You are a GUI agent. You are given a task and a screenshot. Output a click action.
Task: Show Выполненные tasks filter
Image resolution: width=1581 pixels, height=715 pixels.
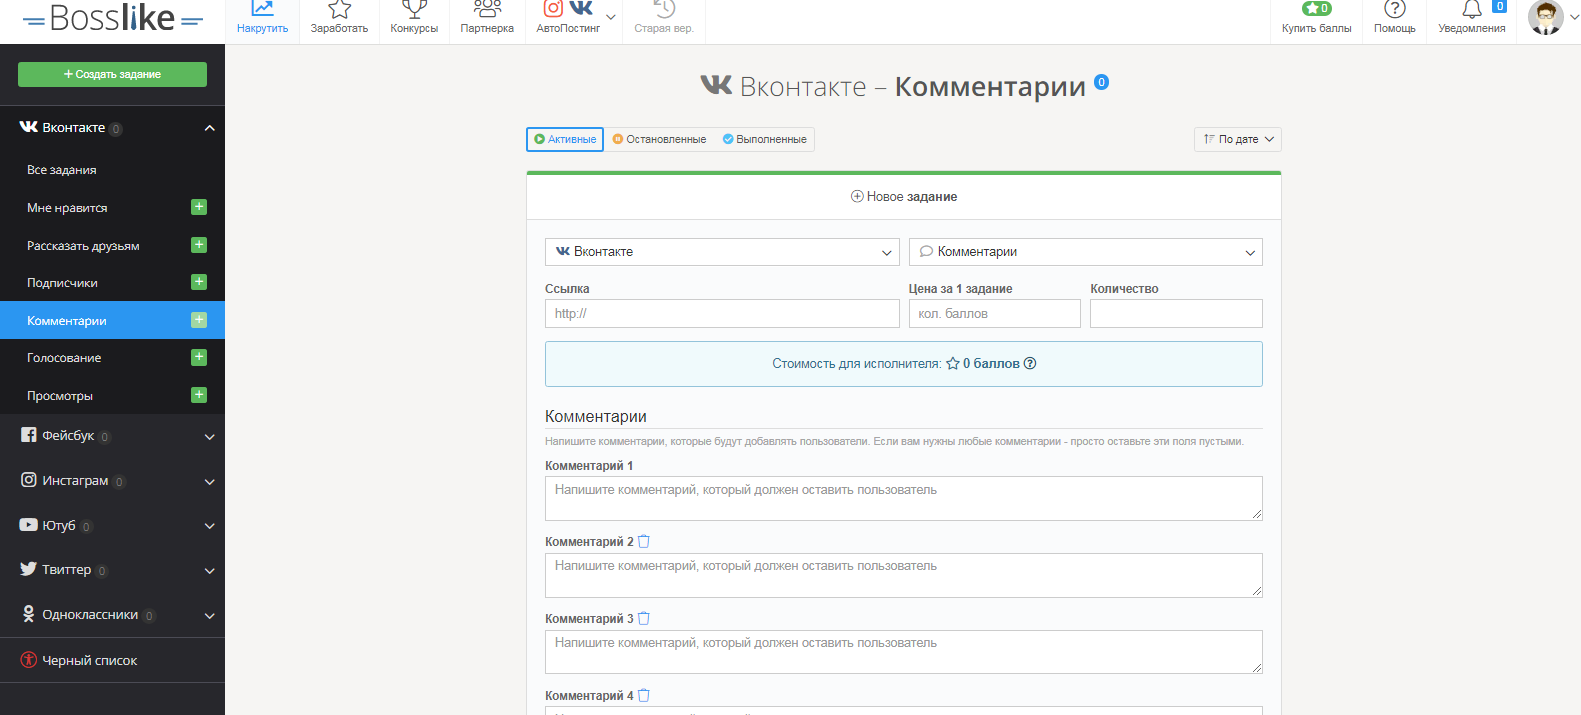765,140
